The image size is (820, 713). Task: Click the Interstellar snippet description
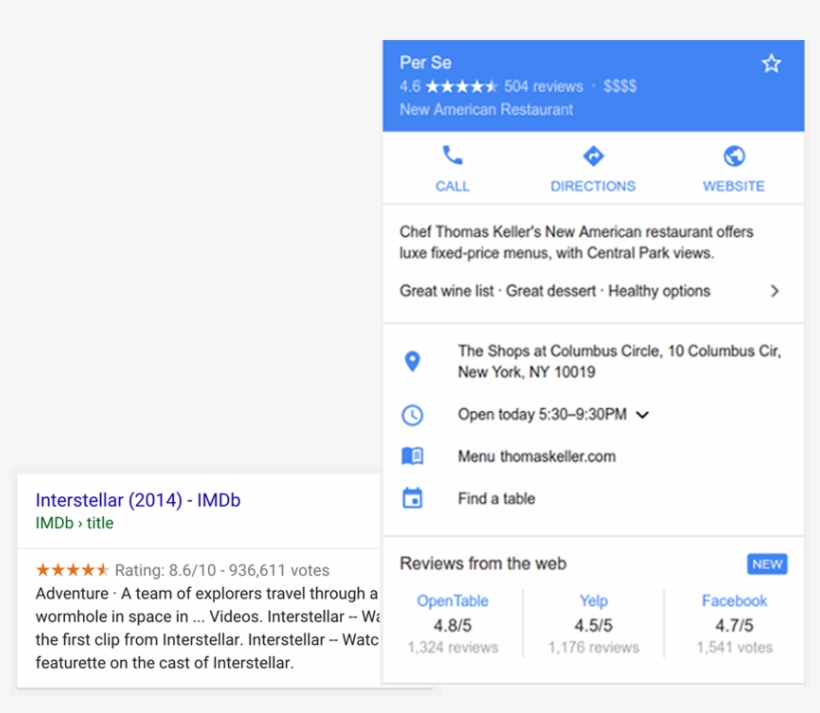207,628
